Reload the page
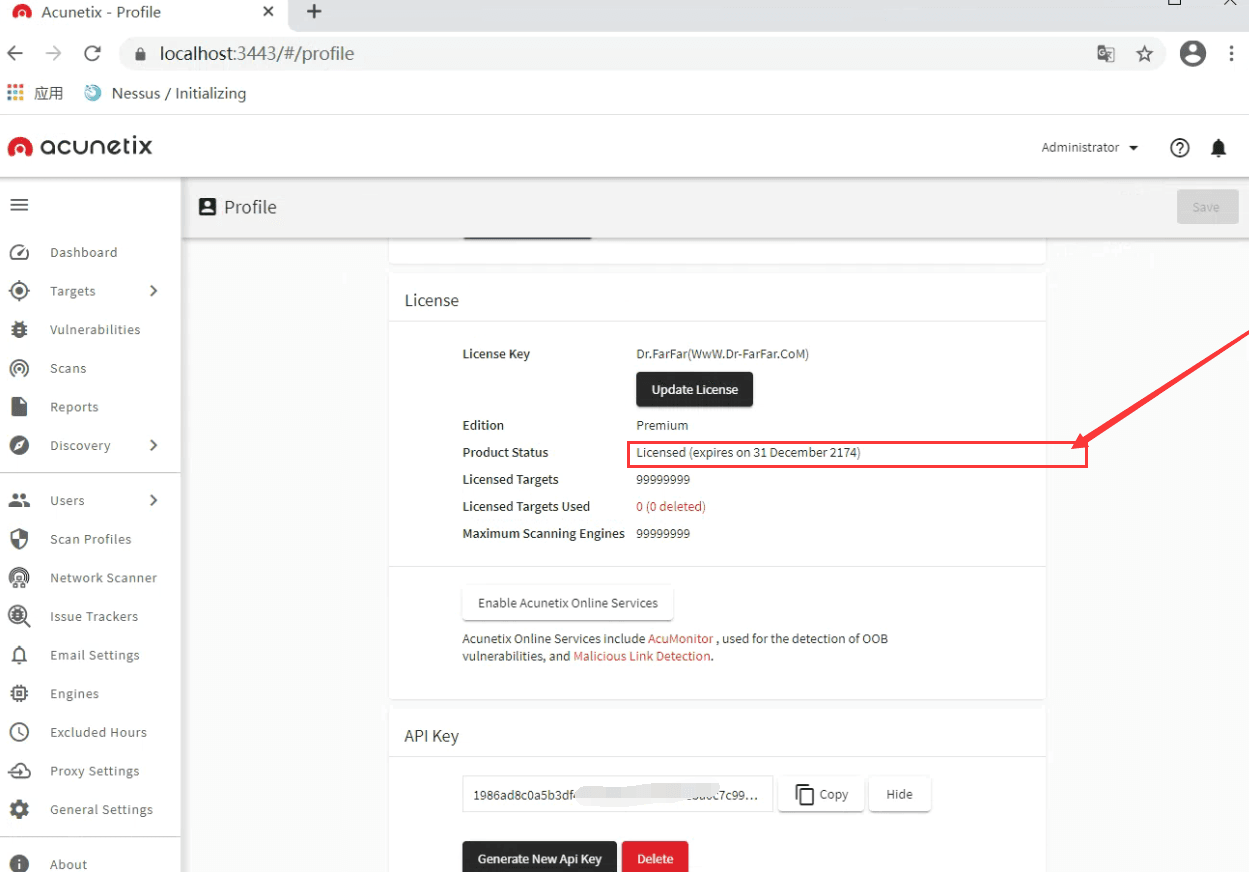Image resolution: width=1249 pixels, height=872 pixels. tap(93, 54)
